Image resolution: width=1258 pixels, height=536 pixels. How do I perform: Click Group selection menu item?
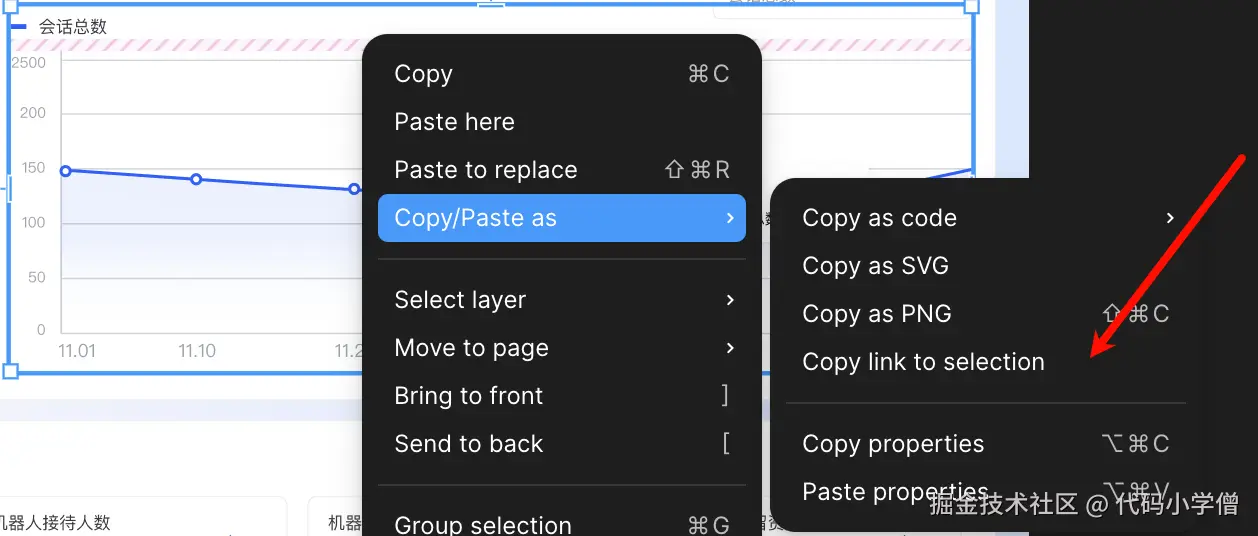click(x=483, y=524)
